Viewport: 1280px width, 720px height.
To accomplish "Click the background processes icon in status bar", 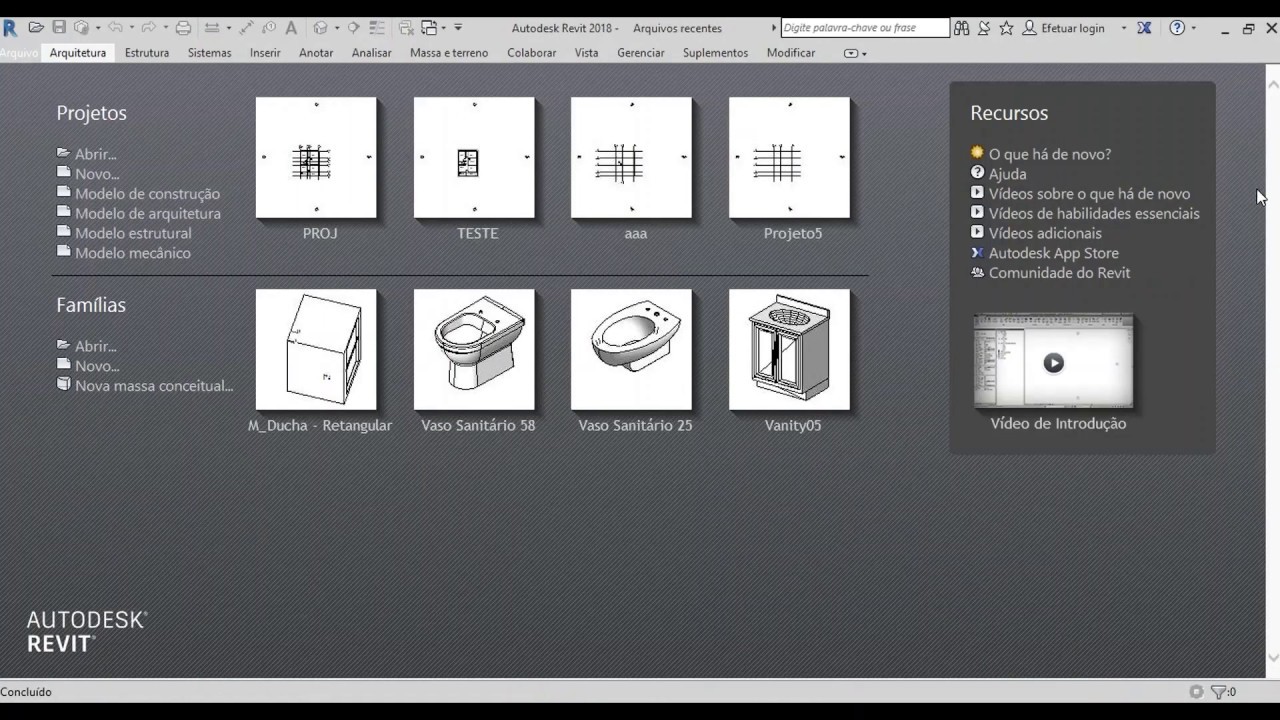I will (x=1196, y=691).
